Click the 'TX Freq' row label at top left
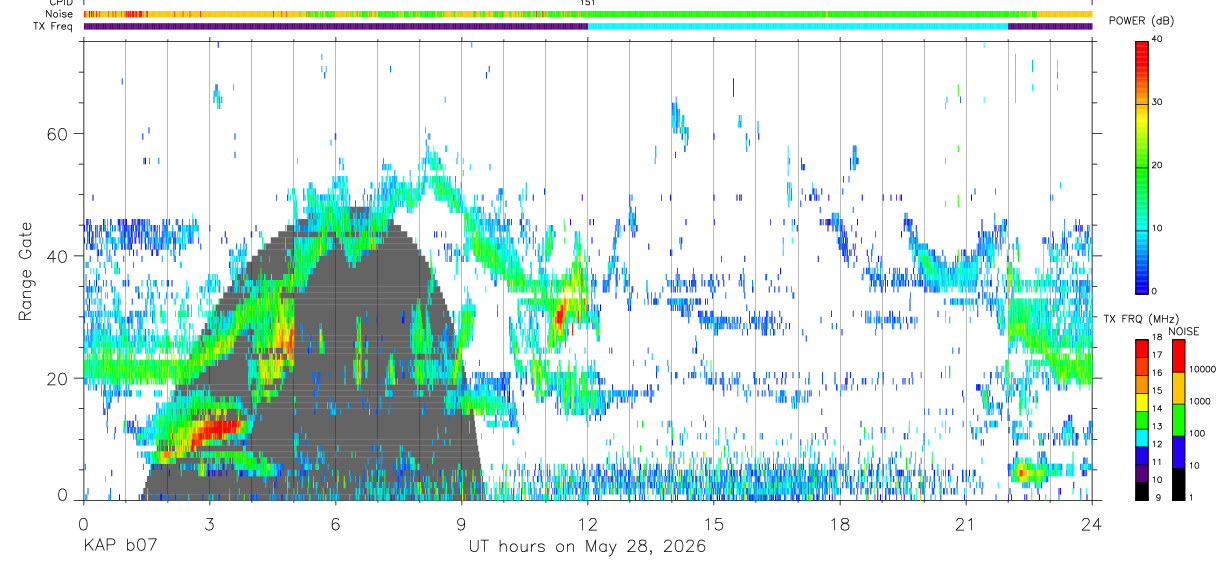 pyautogui.click(x=51, y=26)
